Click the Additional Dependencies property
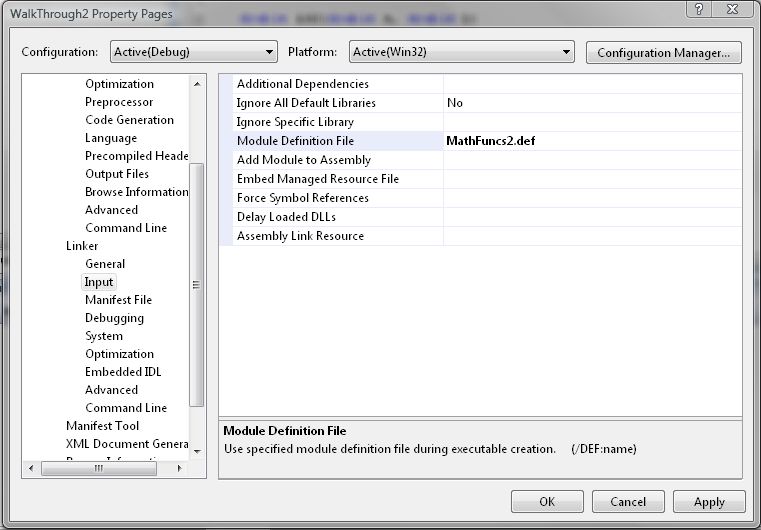Screen dimensions: 761x530 (302, 84)
